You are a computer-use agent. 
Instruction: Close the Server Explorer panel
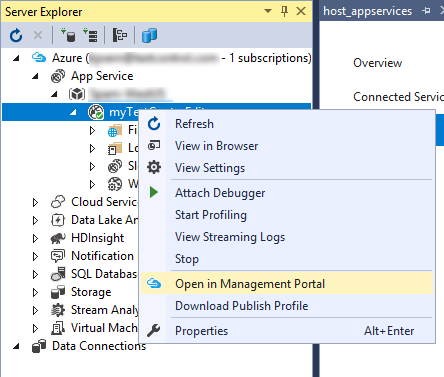point(301,11)
